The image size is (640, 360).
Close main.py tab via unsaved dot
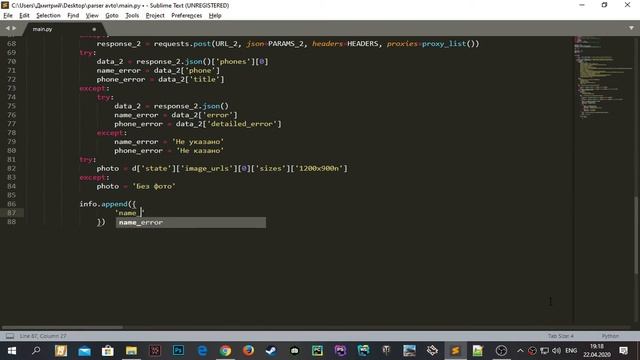94,29
